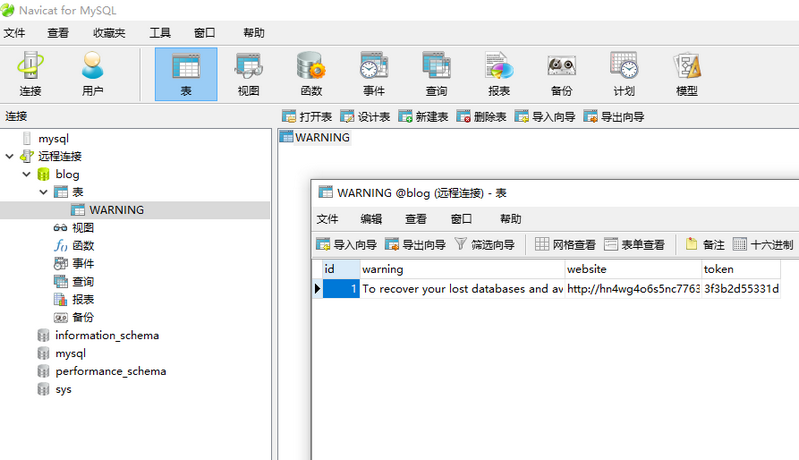Select the mysql connection in tree

pos(53,139)
